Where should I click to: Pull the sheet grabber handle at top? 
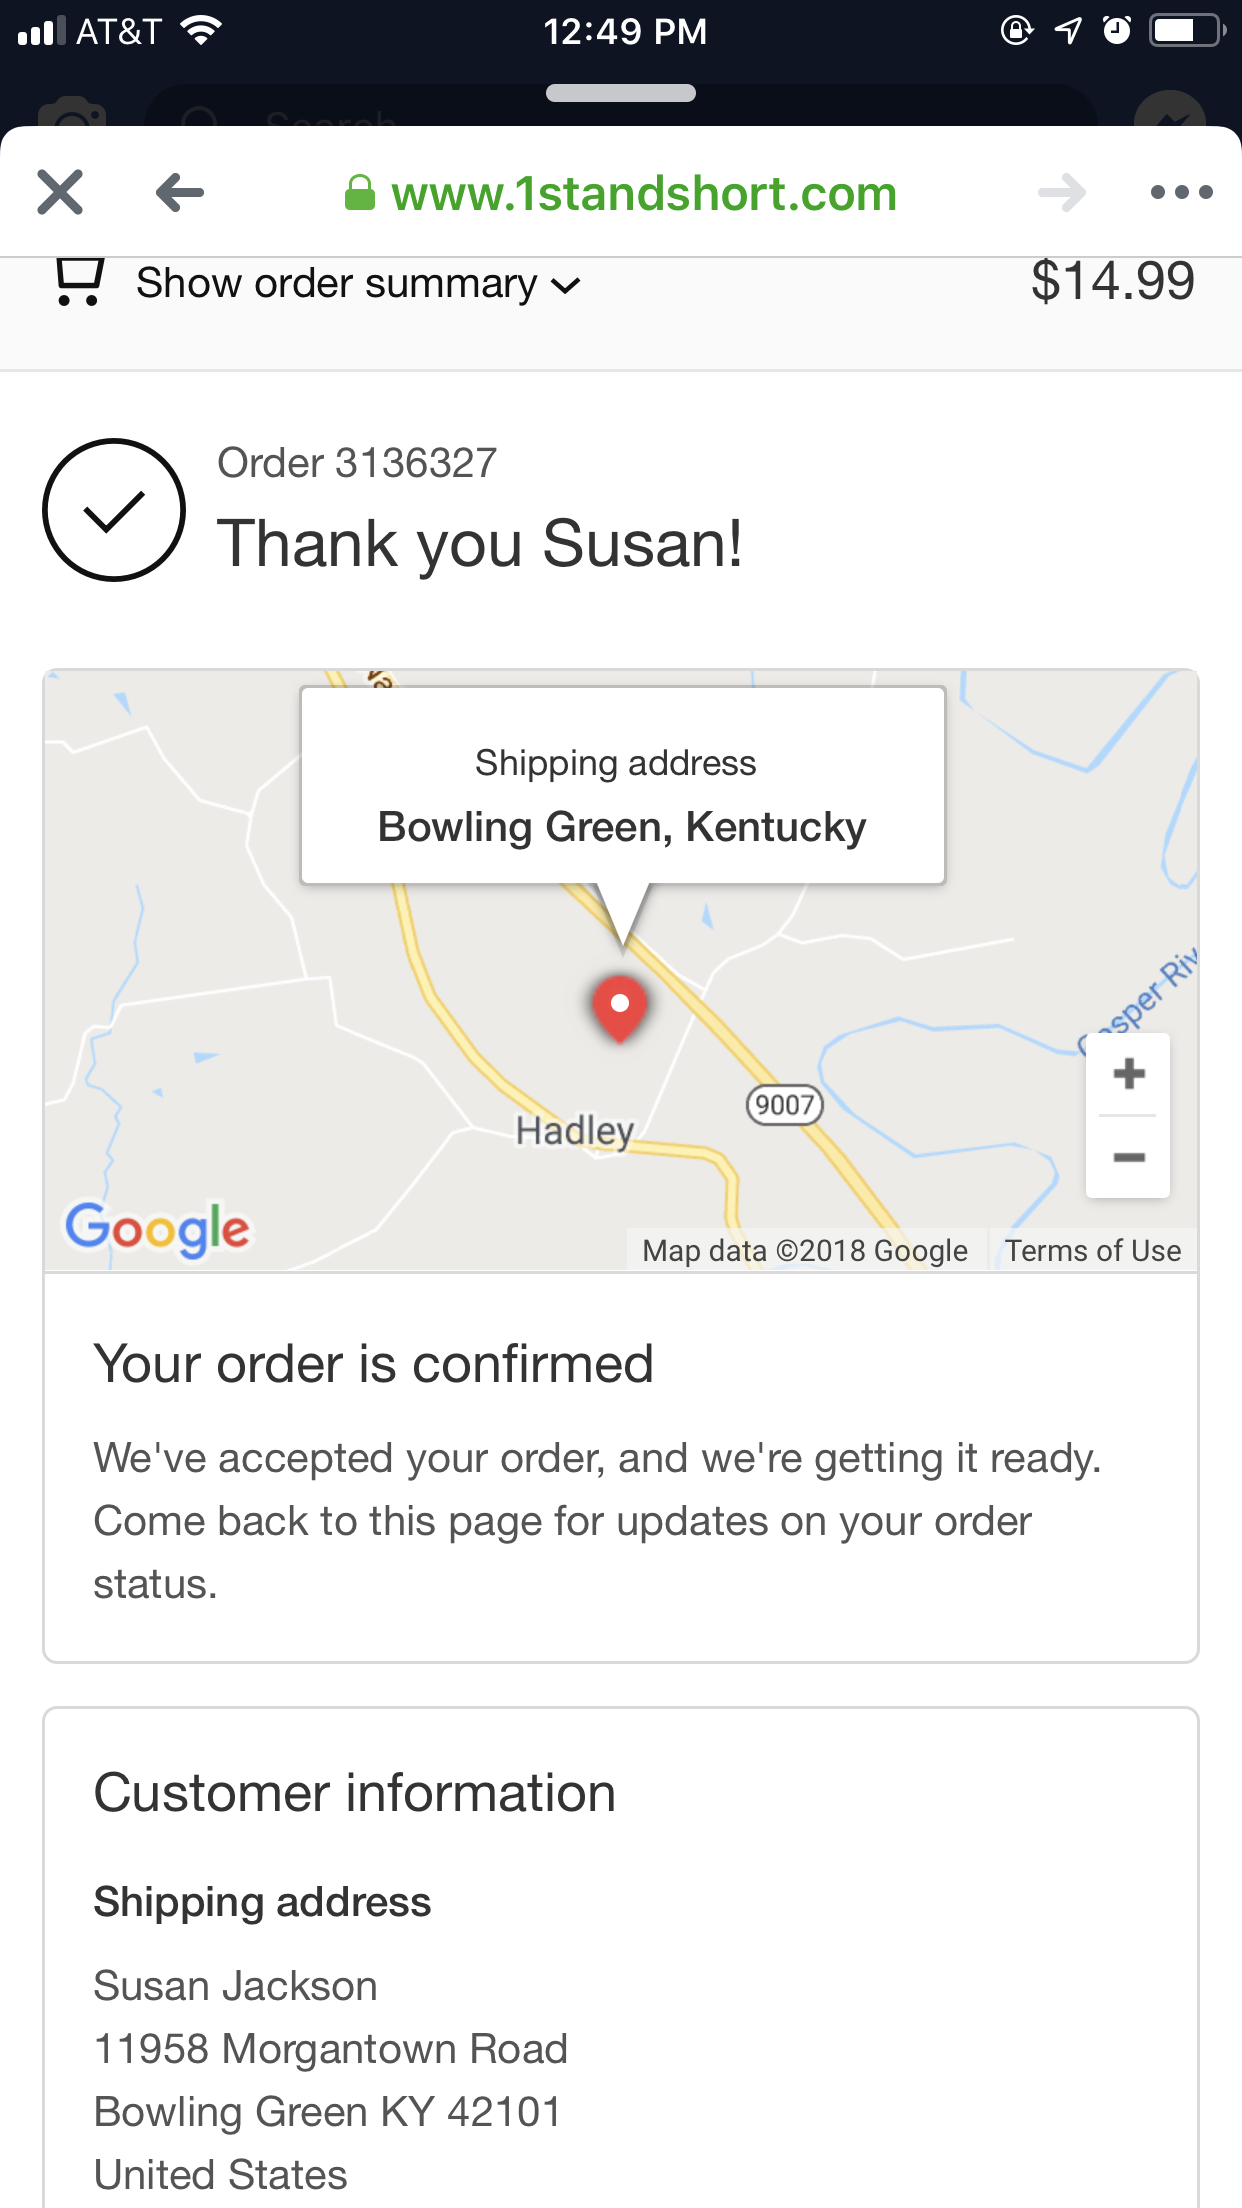click(x=621, y=93)
